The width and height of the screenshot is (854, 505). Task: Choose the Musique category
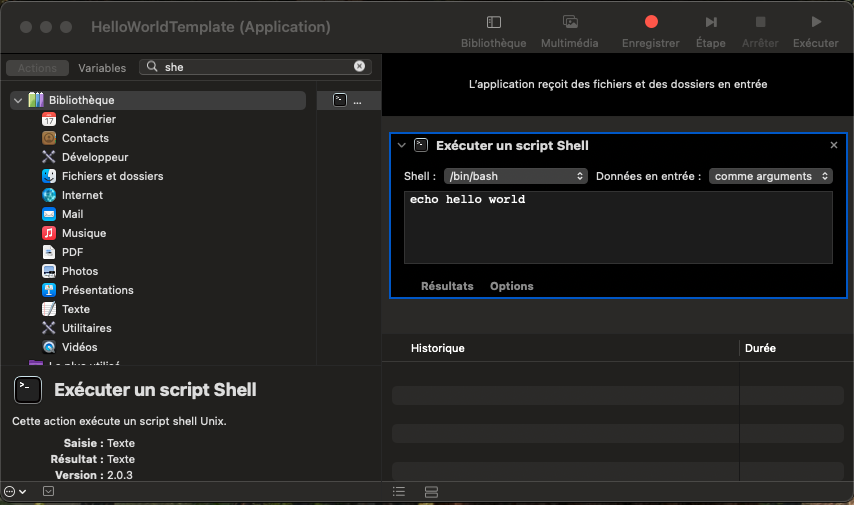[x=83, y=233]
